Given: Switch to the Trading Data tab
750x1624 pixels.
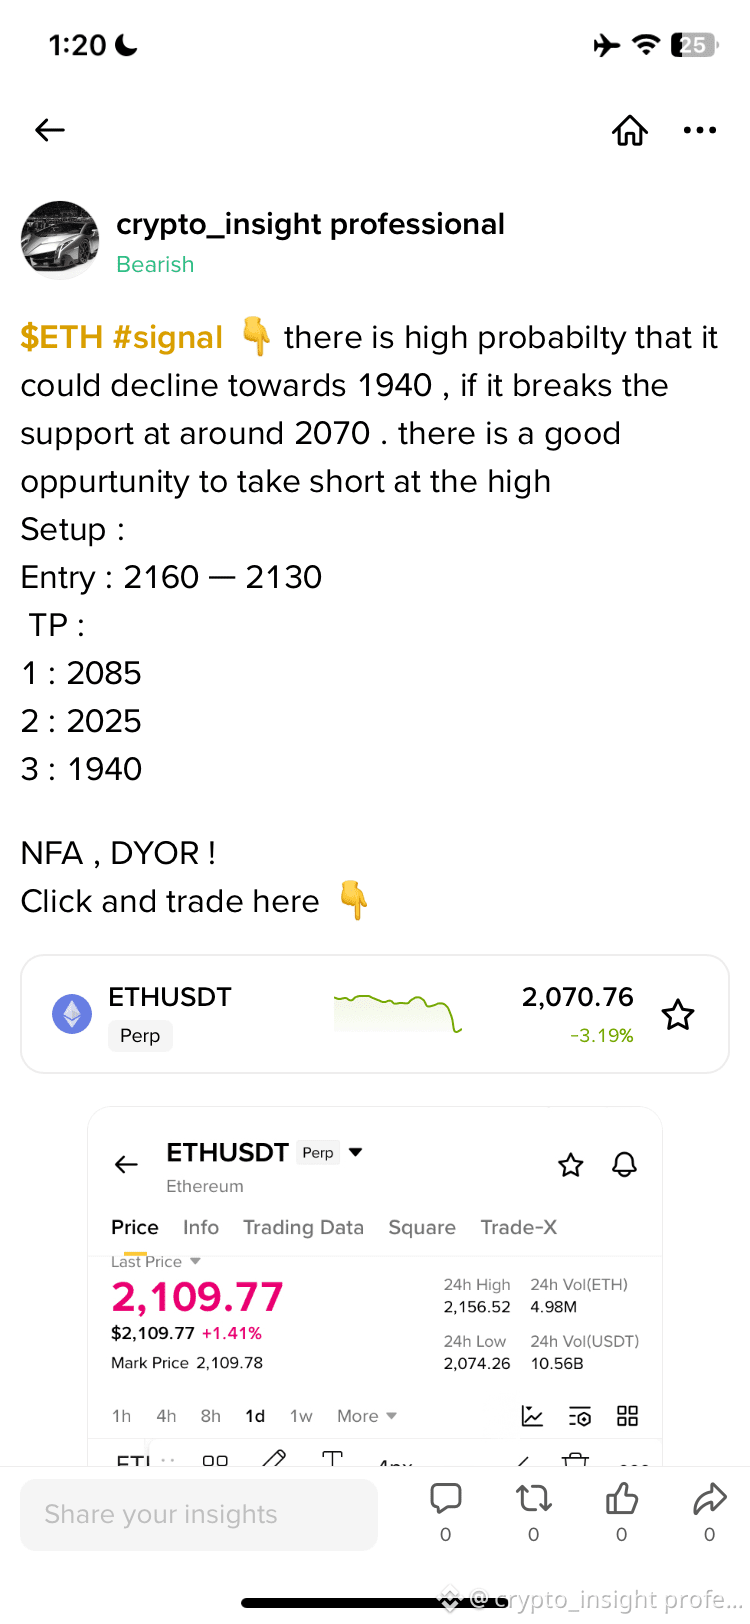Looking at the screenshot, I should 303,1227.
